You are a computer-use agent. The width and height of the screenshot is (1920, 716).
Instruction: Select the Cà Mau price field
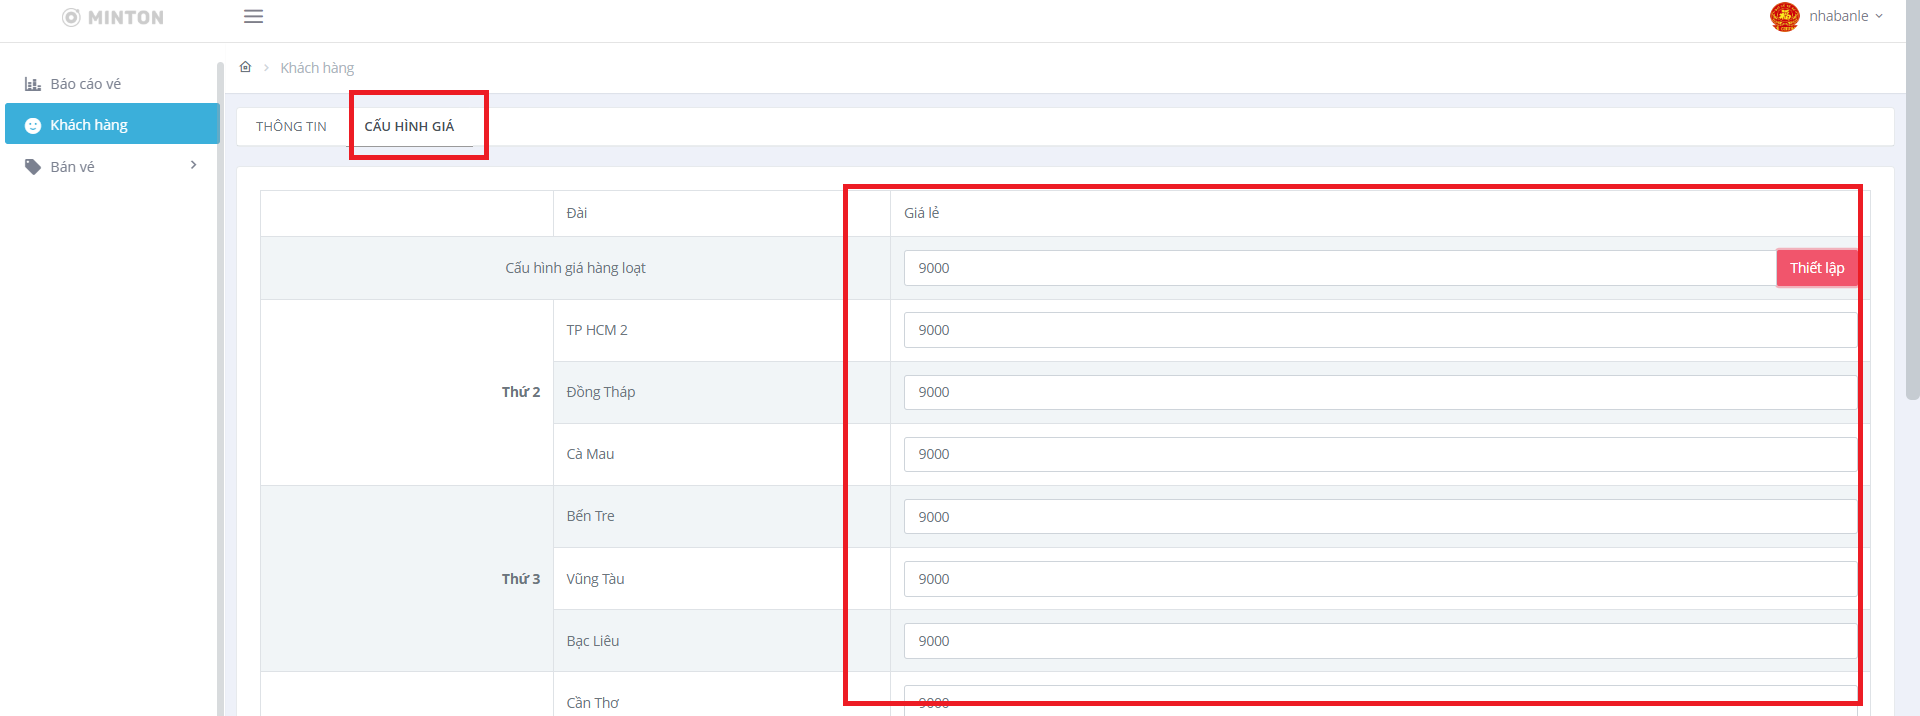1379,454
